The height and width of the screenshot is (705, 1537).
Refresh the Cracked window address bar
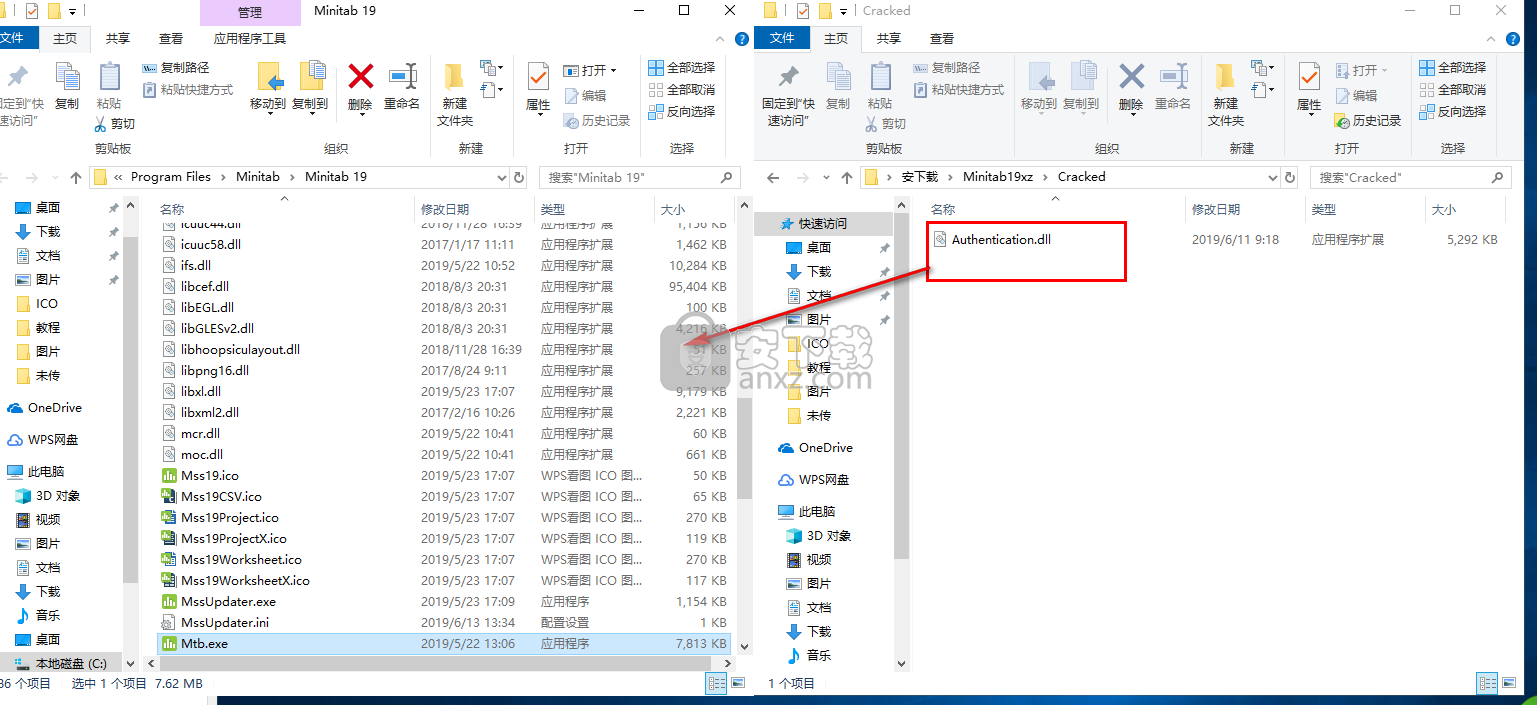(1291, 177)
